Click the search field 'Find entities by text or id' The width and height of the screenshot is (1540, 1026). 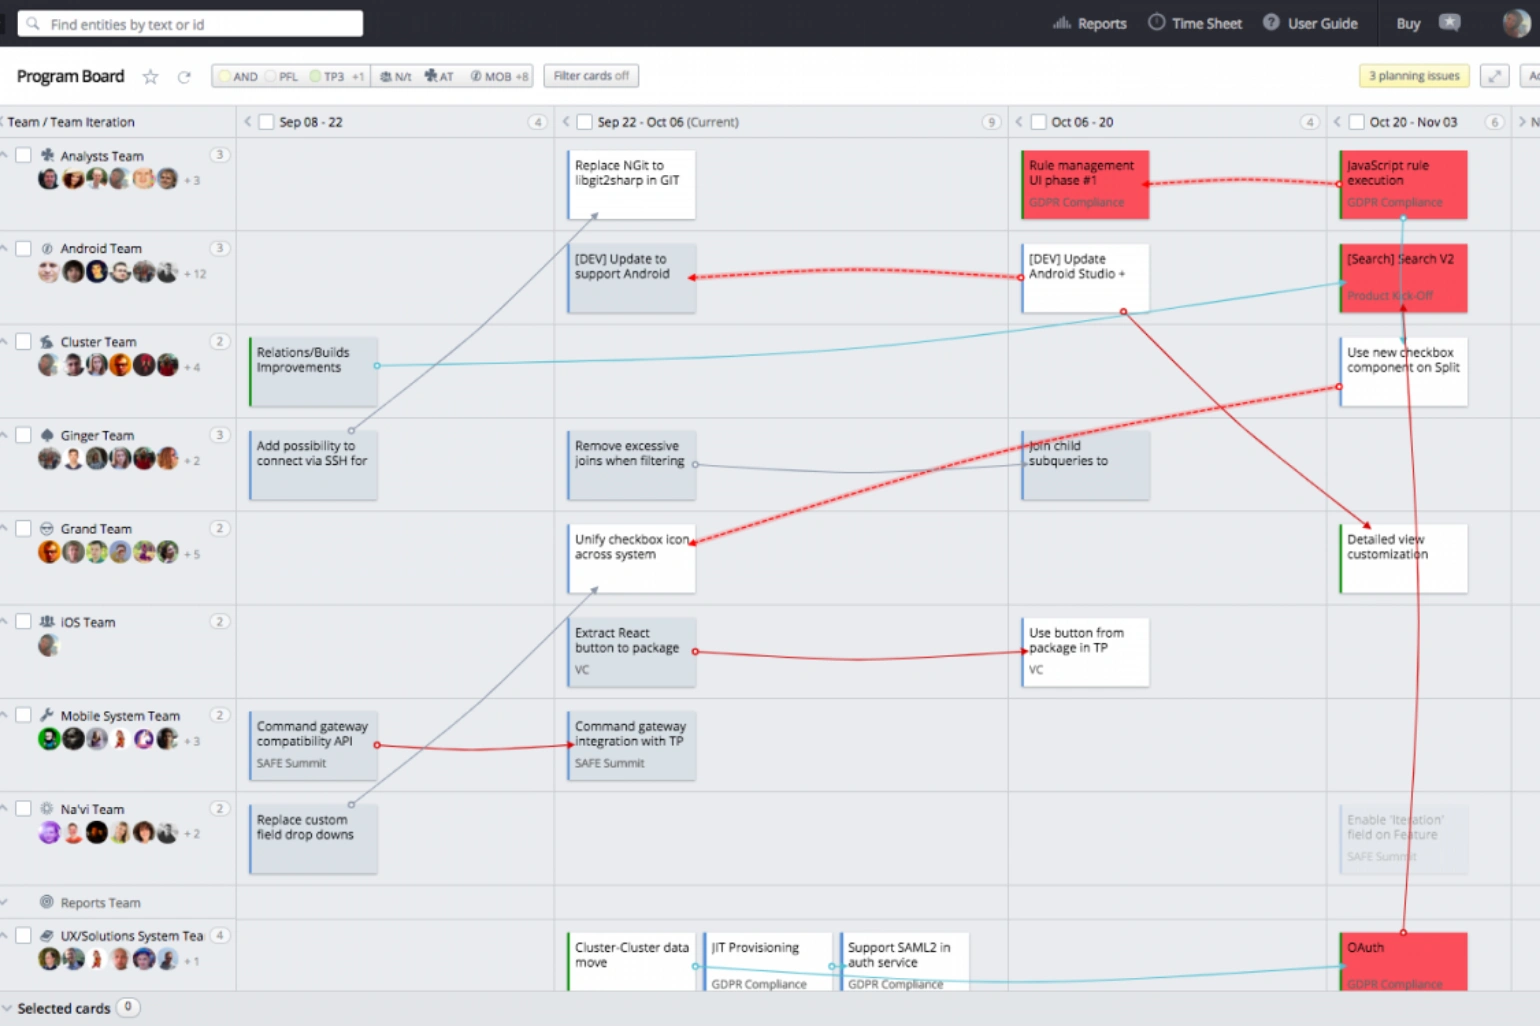pos(190,24)
